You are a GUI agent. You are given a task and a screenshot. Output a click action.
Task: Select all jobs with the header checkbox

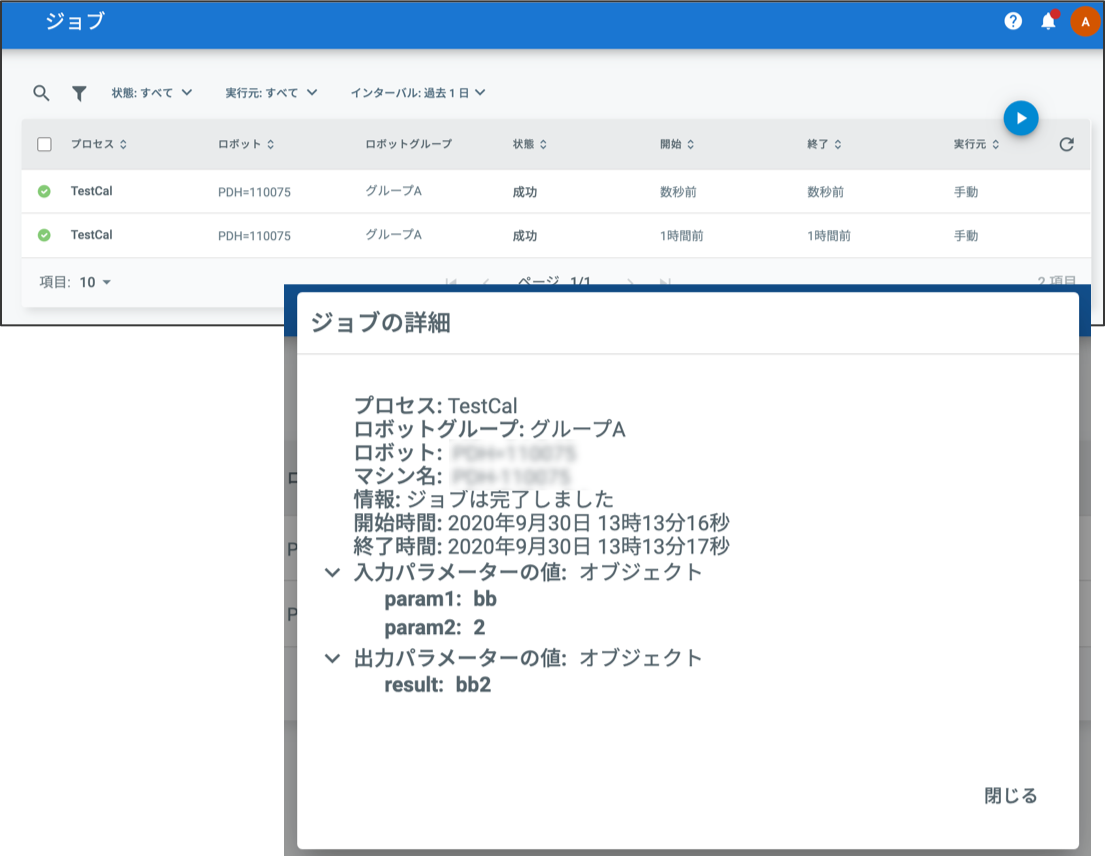click(44, 144)
